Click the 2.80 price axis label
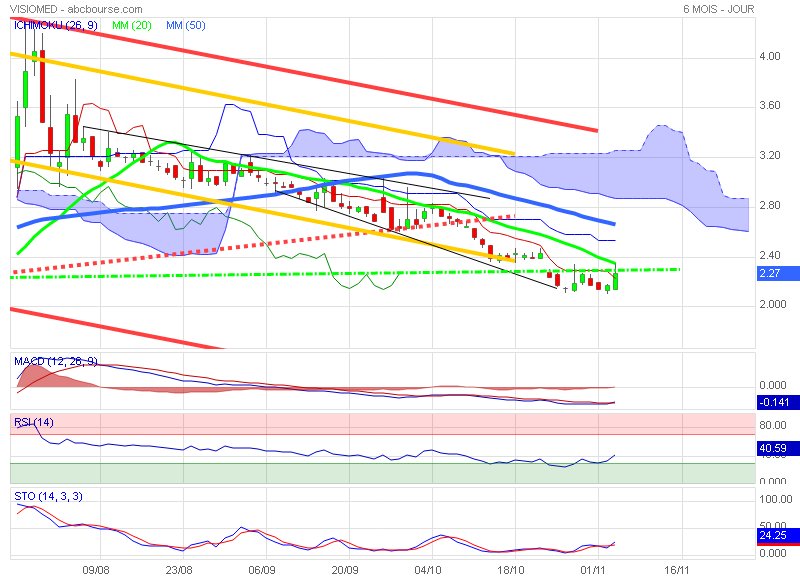800x580 pixels. click(x=770, y=205)
